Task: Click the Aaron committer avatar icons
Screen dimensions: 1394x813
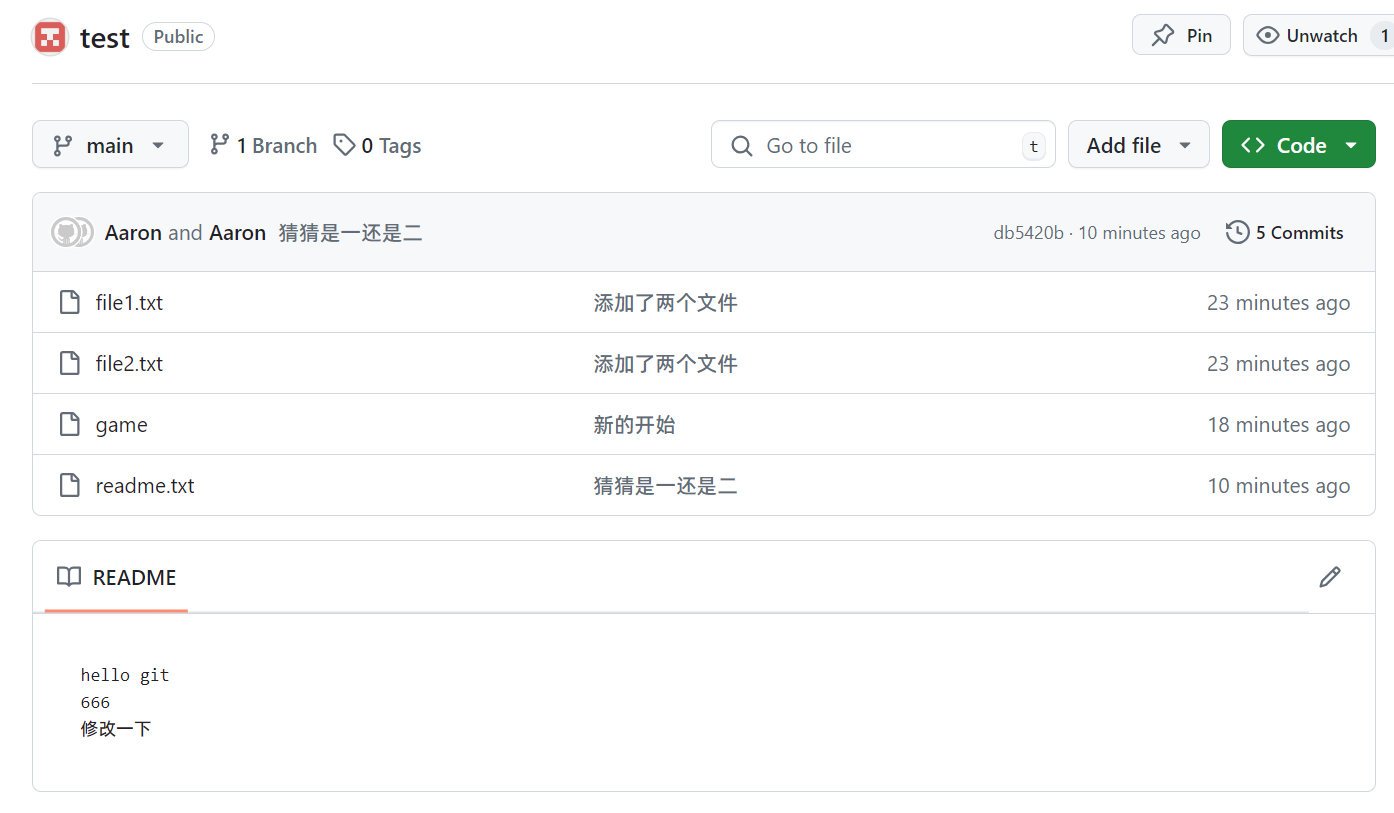Action: point(72,232)
